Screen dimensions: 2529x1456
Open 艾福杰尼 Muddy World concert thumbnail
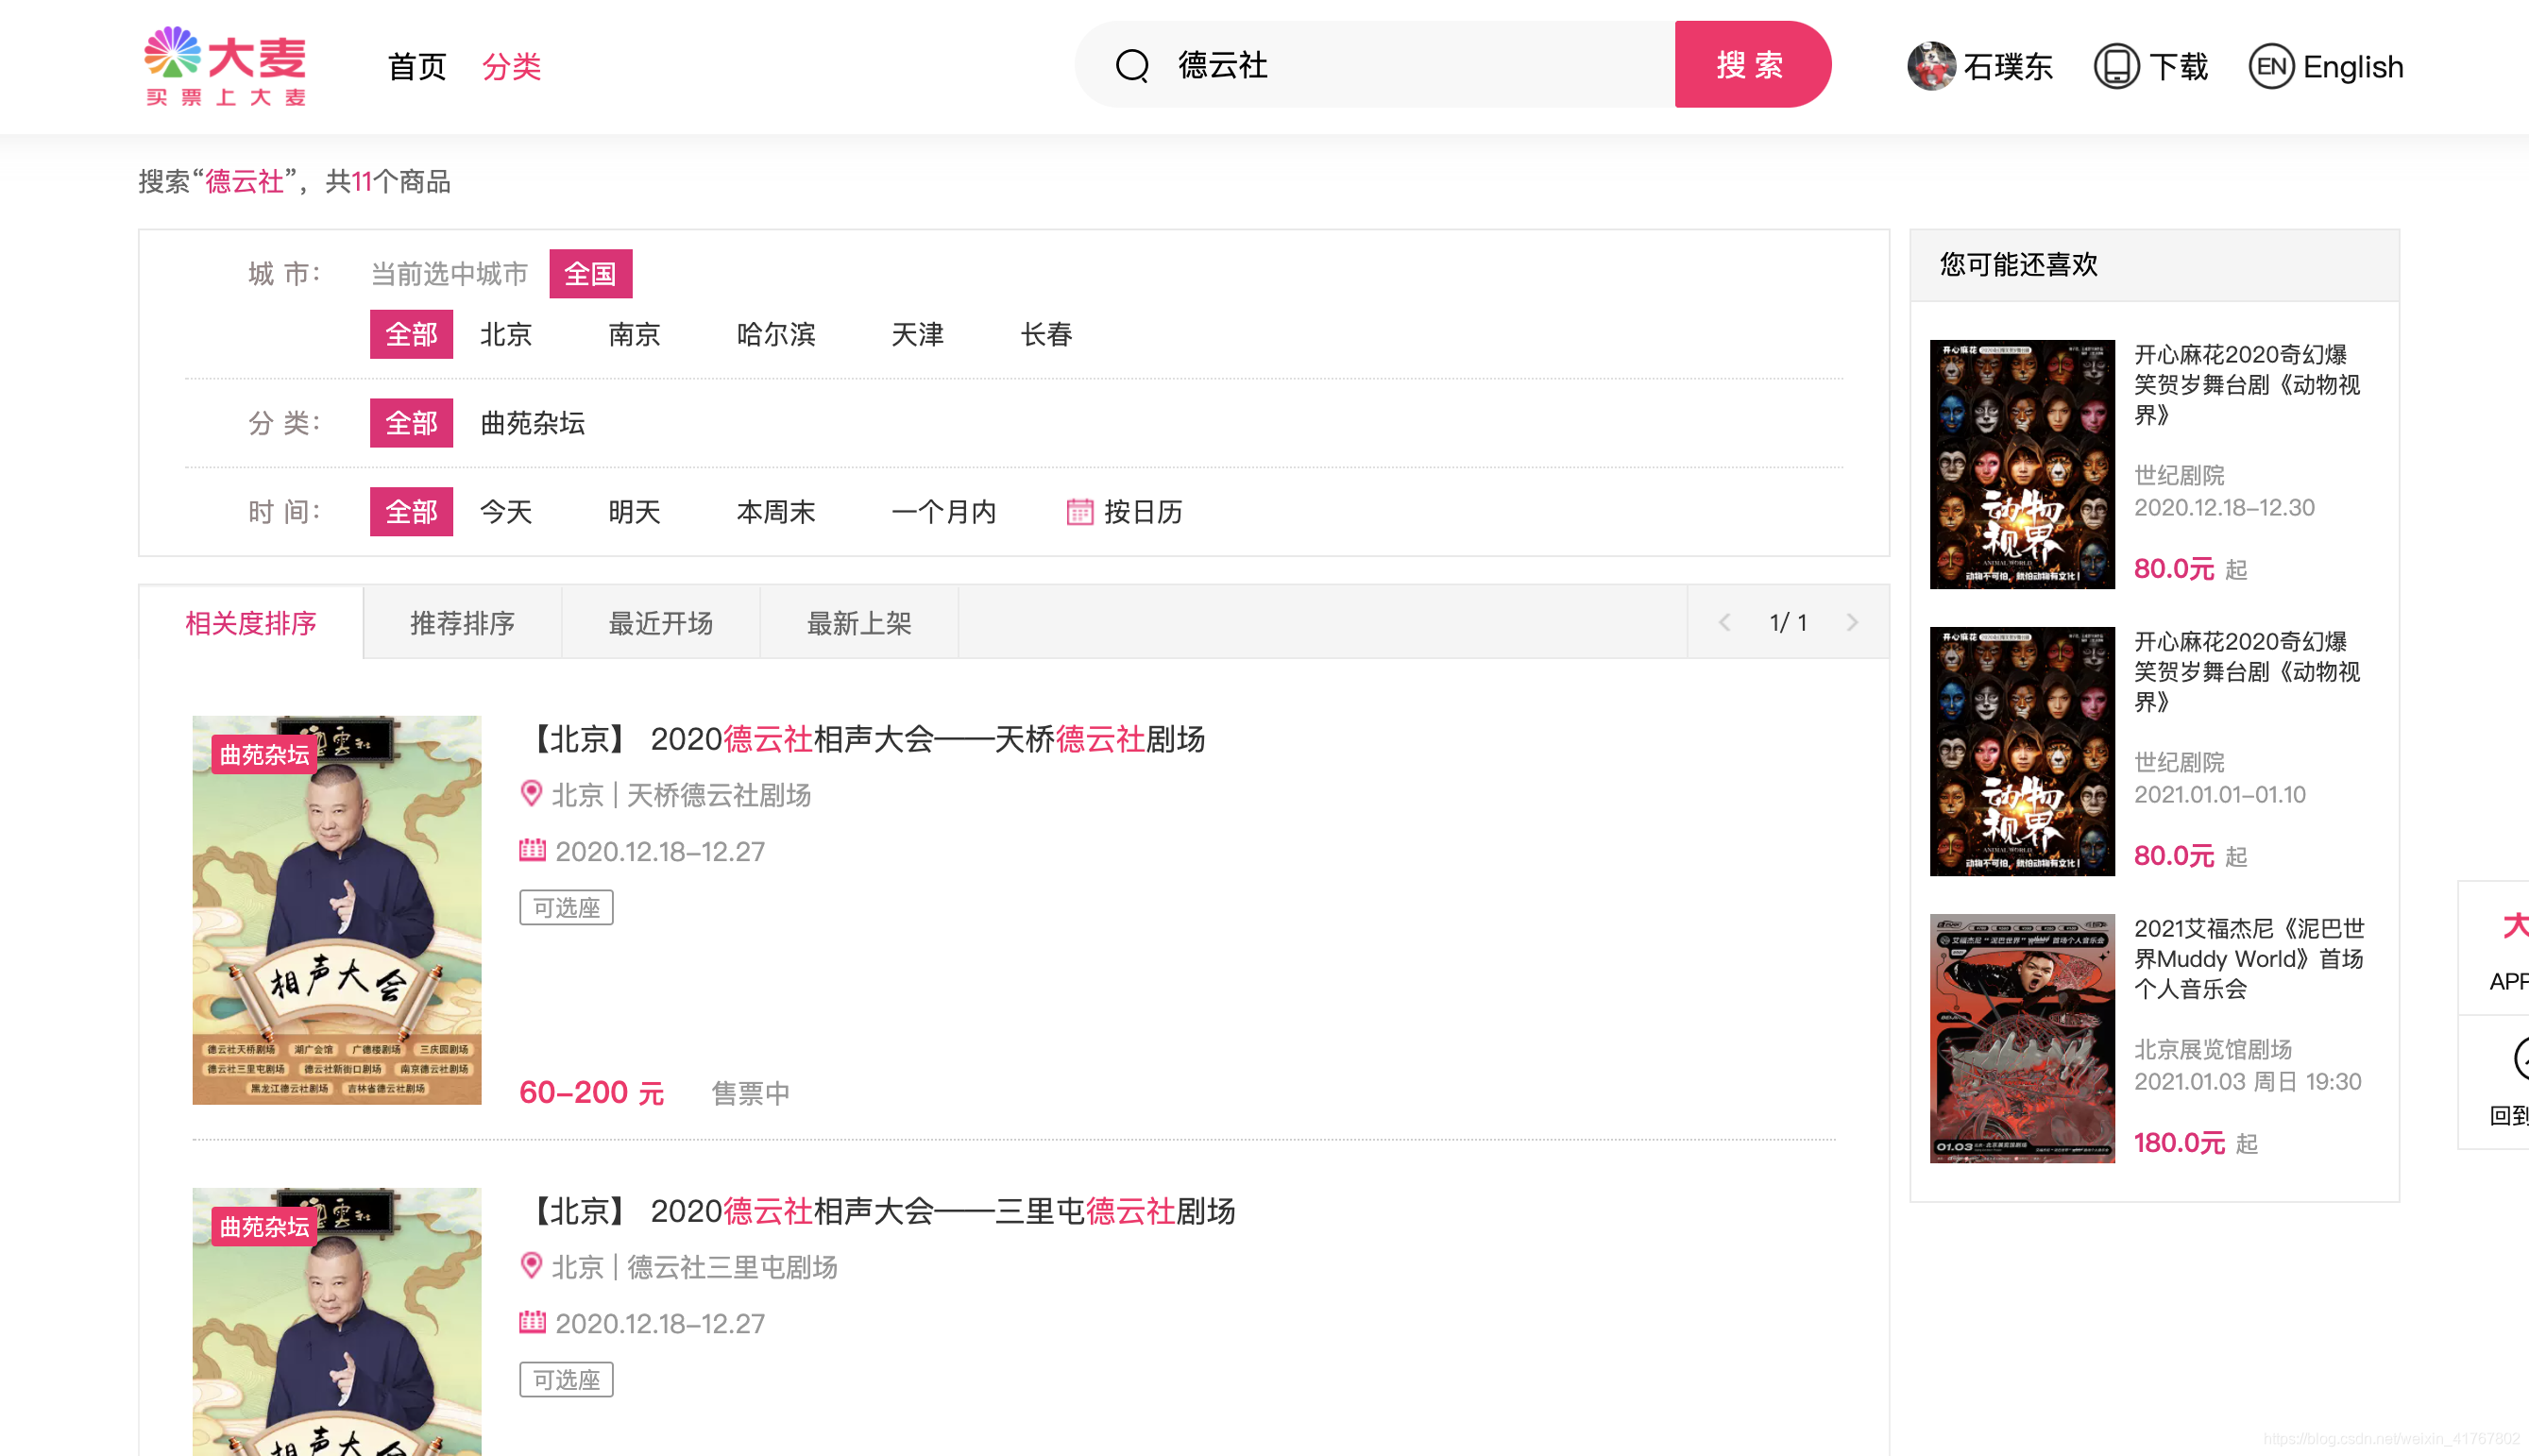[x=2021, y=1038]
